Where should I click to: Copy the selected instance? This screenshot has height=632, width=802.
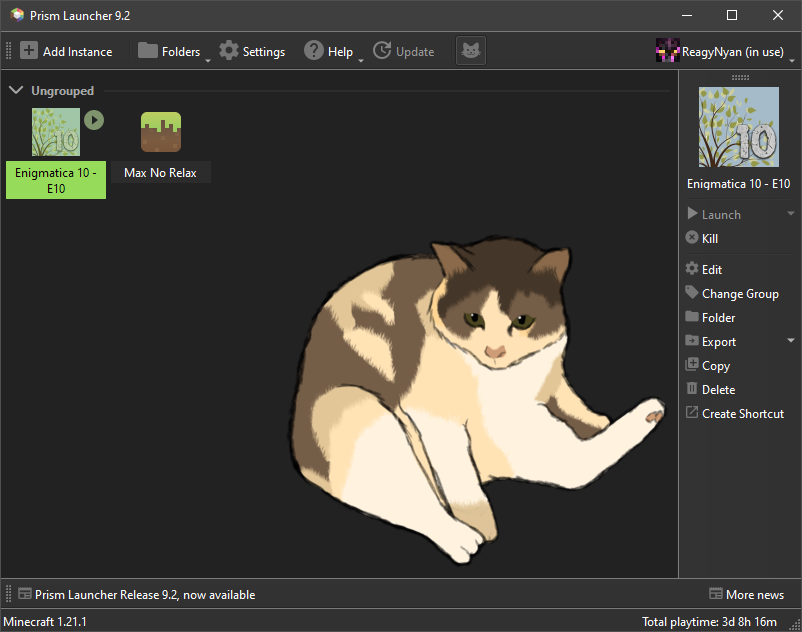(716, 366)
